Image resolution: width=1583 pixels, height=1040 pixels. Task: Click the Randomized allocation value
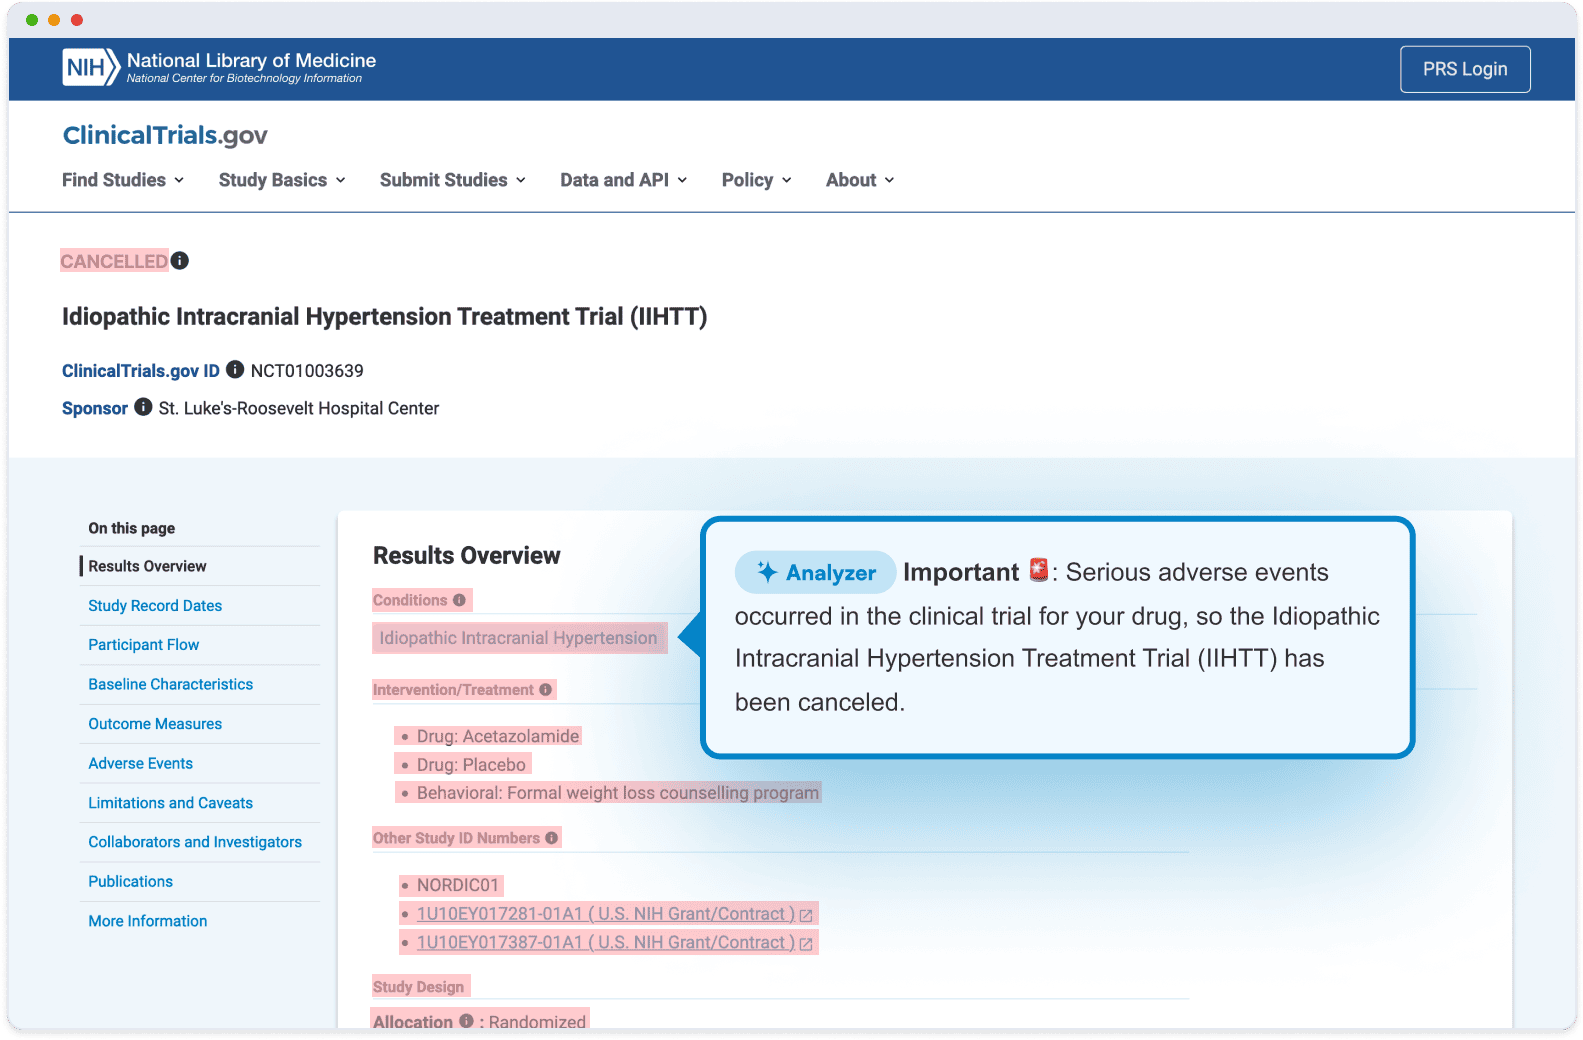point(537,1021)
